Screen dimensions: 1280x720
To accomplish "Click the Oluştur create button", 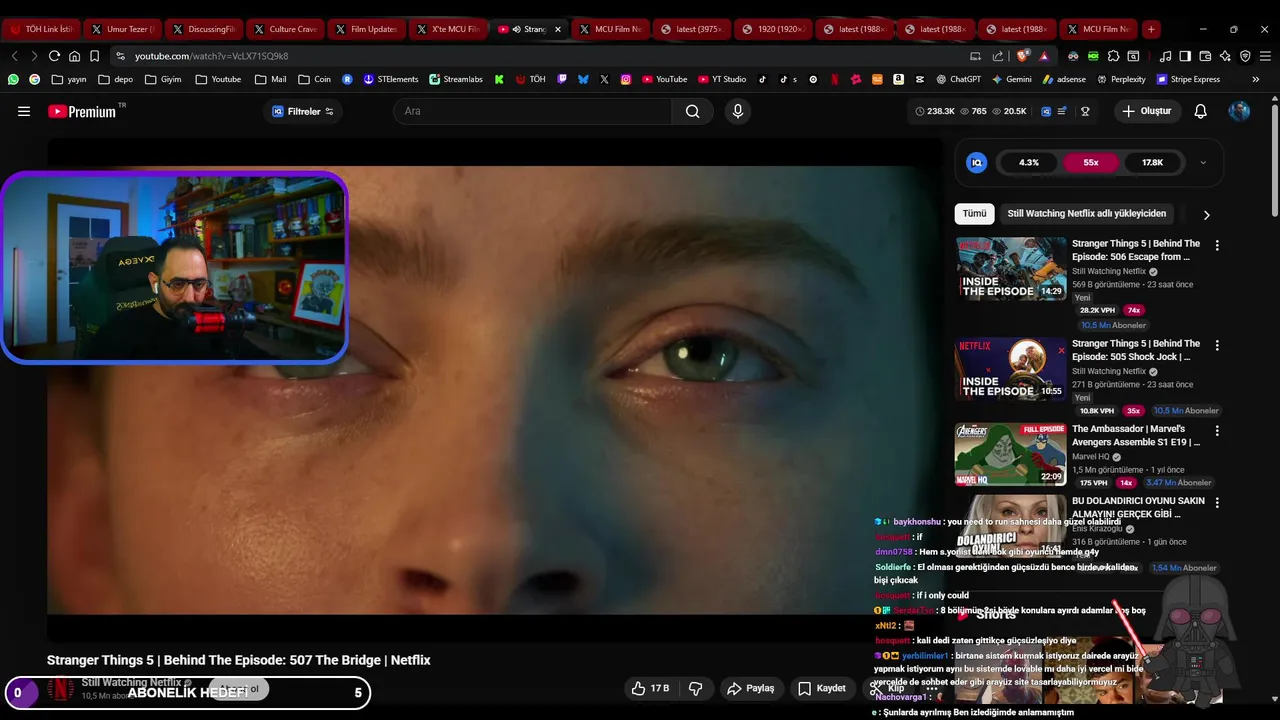I will pos(1146,111).
